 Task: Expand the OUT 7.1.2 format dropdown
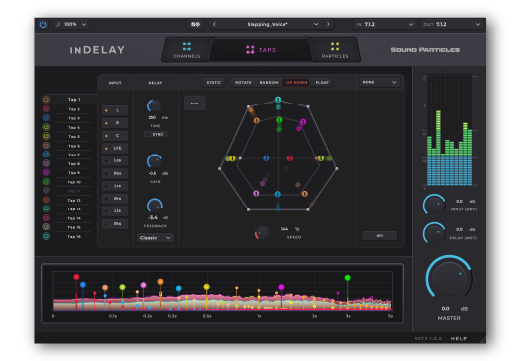click(x=451, y=24)
